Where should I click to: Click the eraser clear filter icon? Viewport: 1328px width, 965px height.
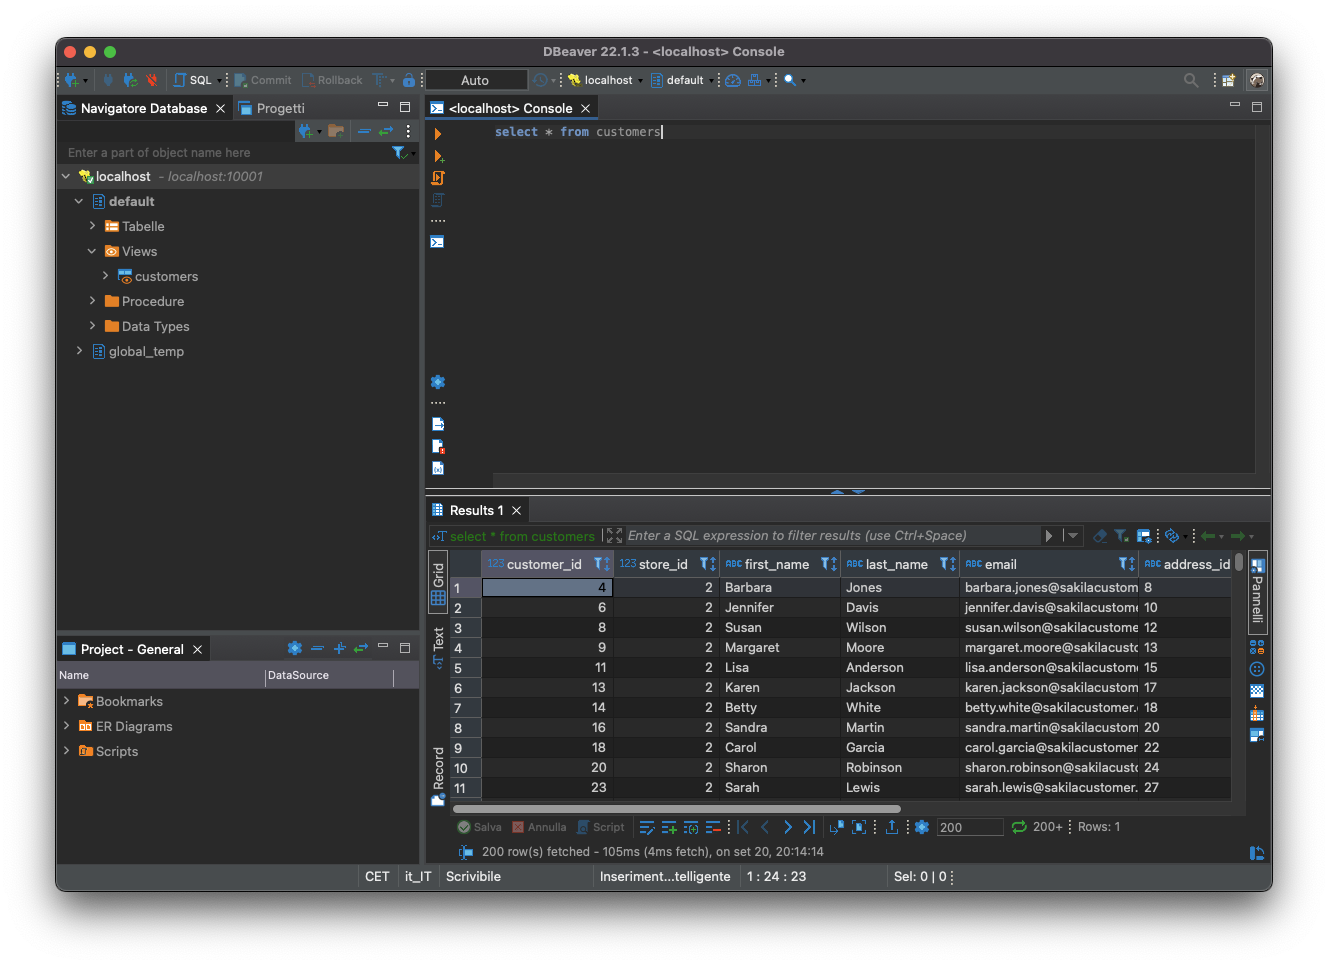point(1100,536)
